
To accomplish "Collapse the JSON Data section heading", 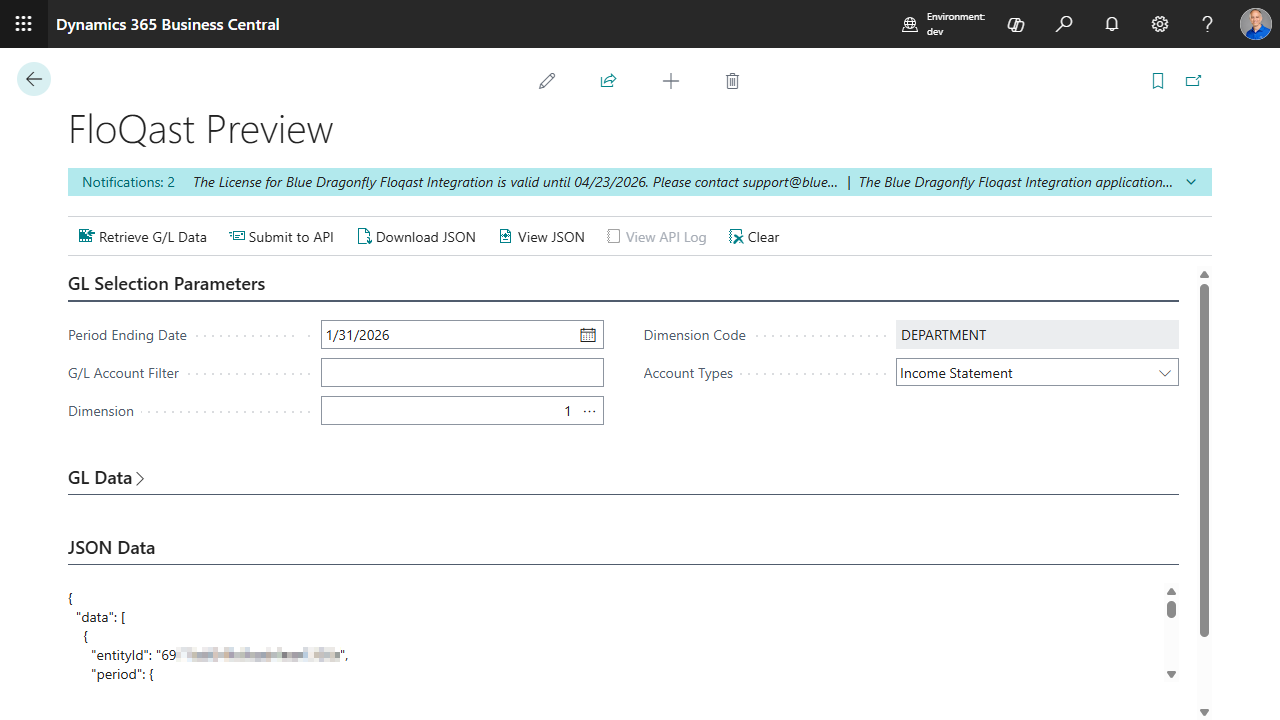I will (111, 548).
